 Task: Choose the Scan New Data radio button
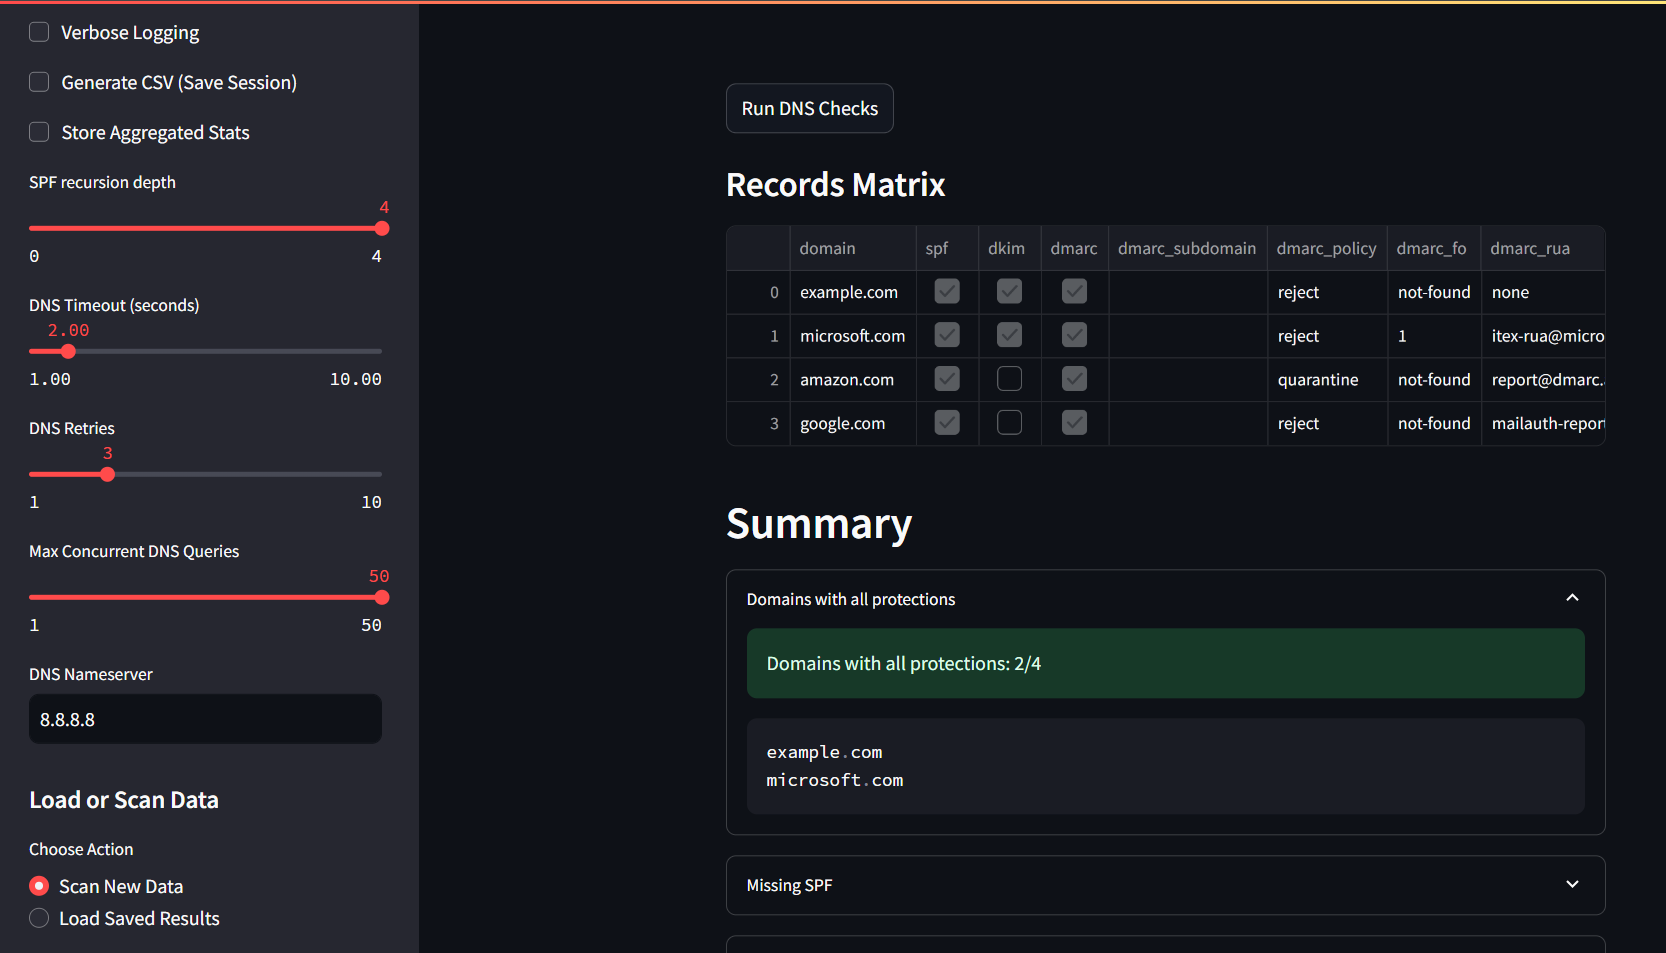click(x=40, y=886)
